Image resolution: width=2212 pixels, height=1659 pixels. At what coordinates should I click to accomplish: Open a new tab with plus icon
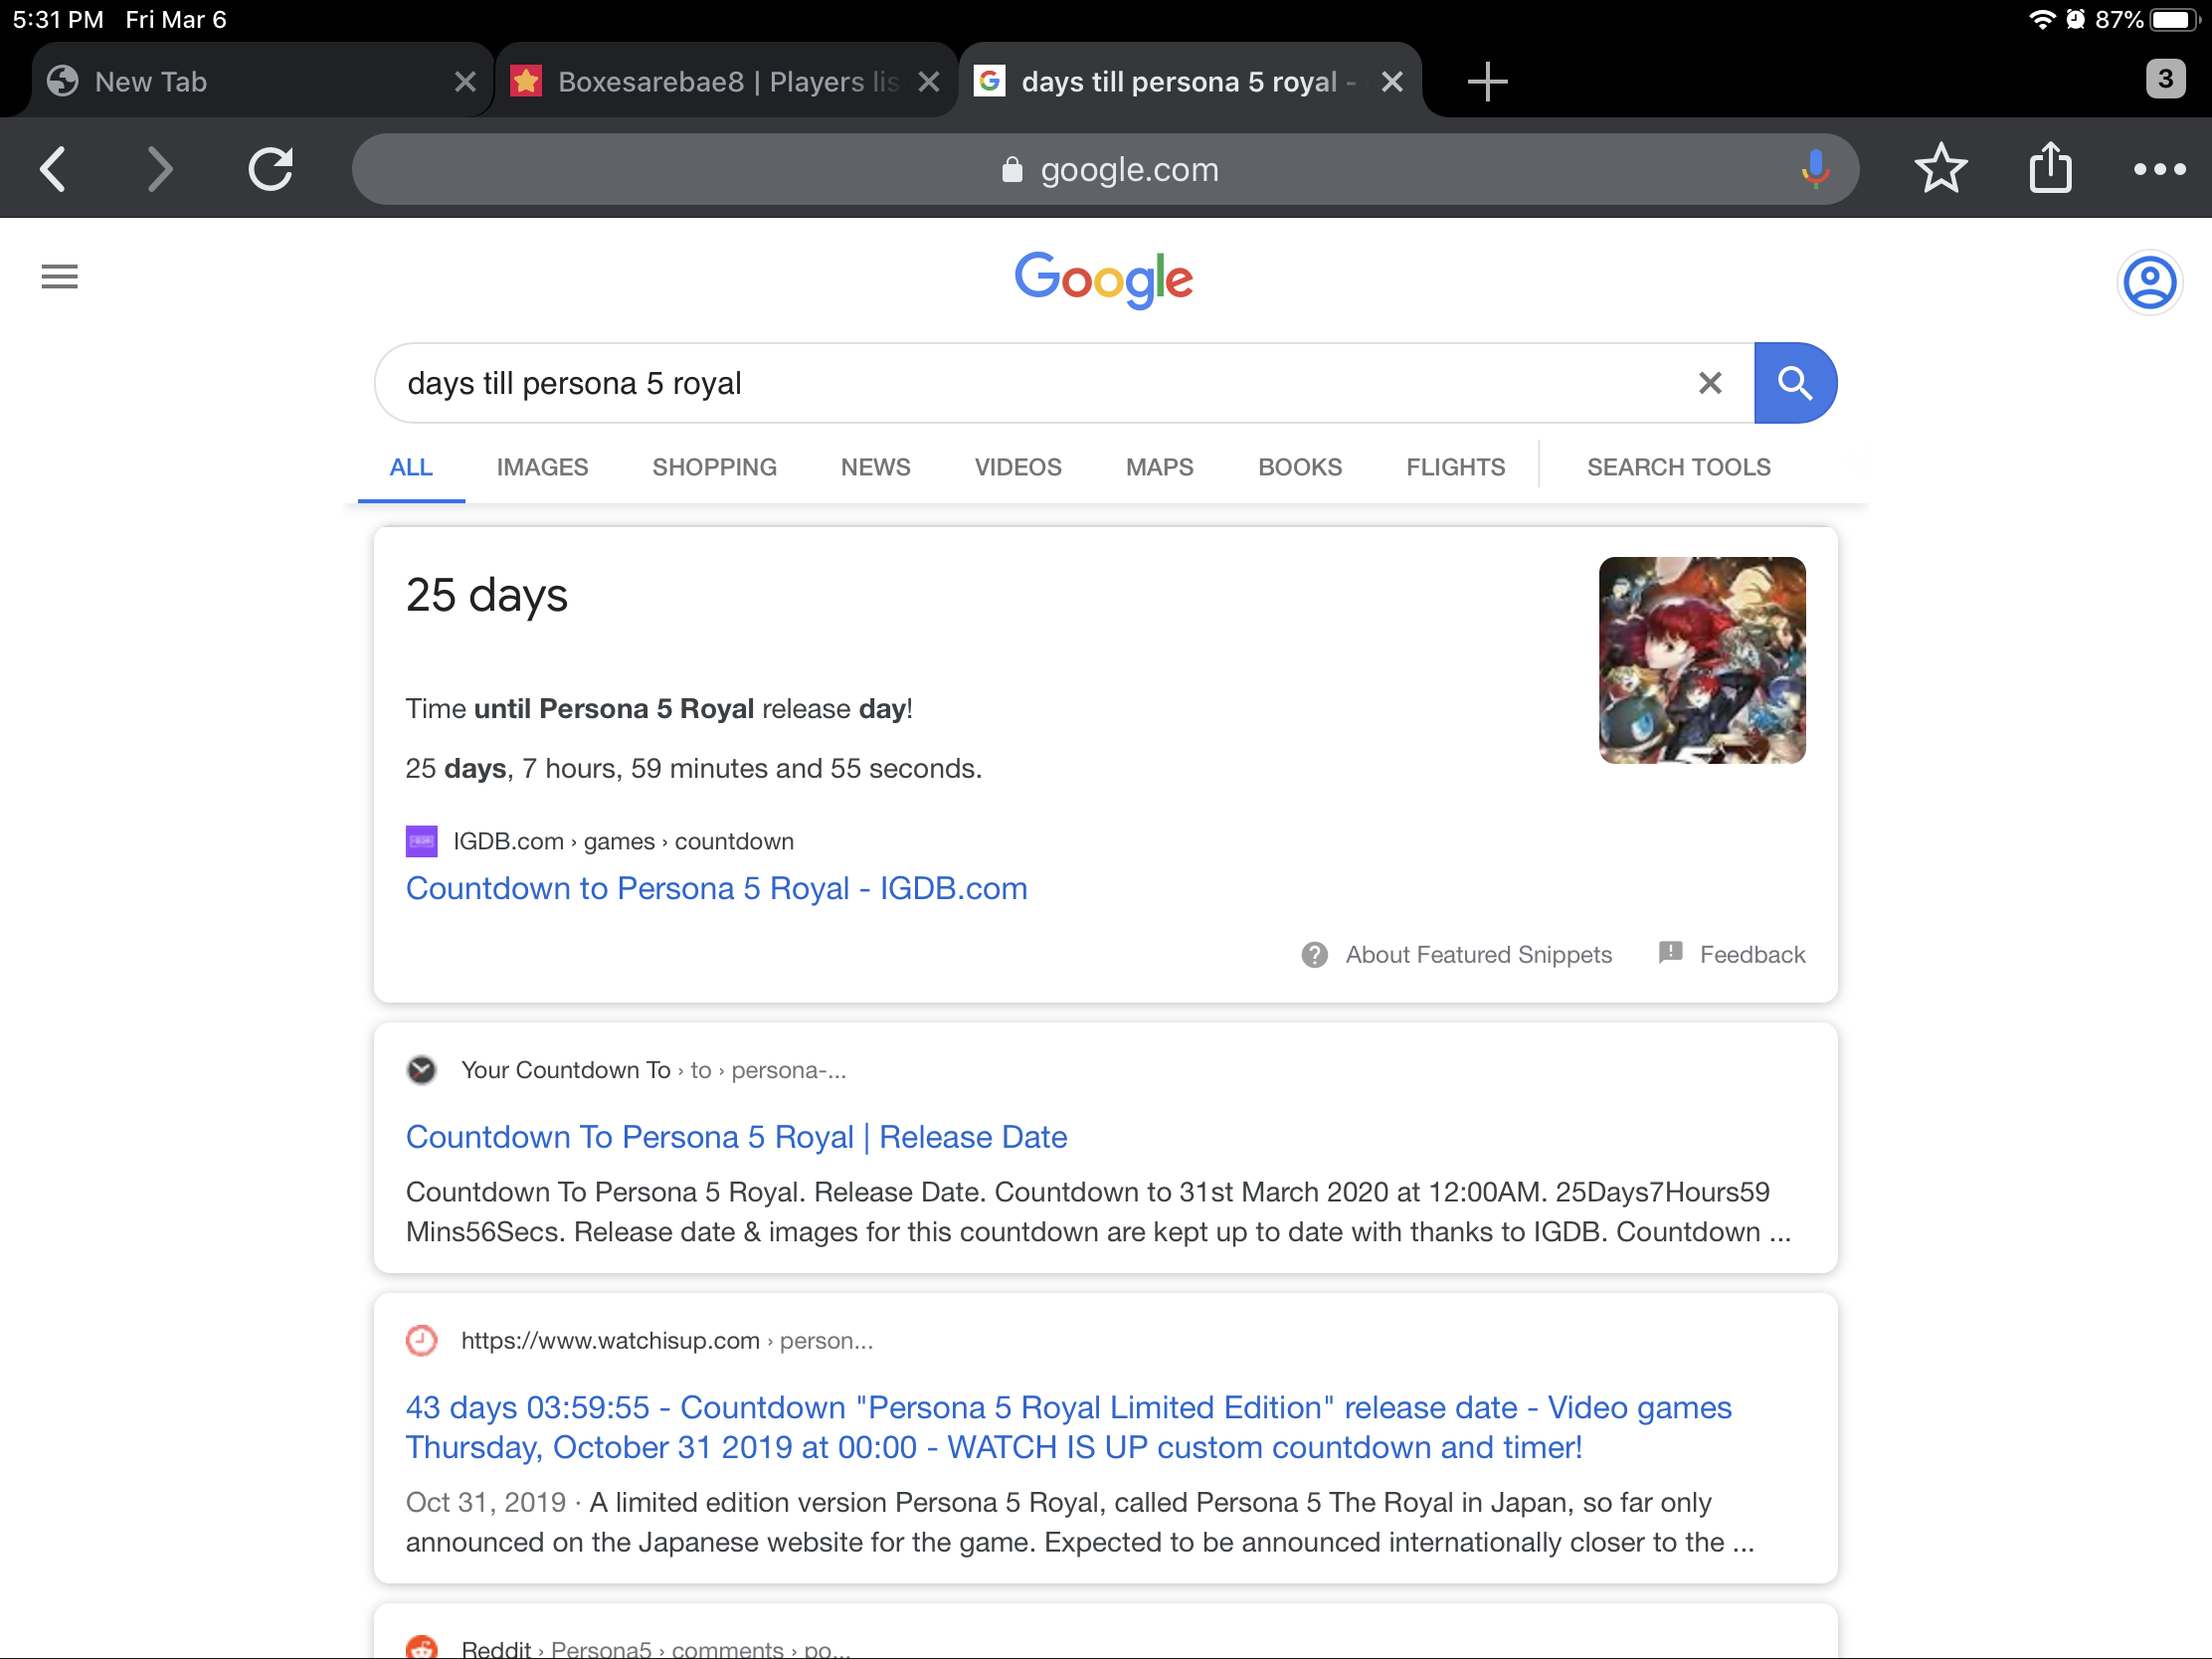pos(1487,81)
